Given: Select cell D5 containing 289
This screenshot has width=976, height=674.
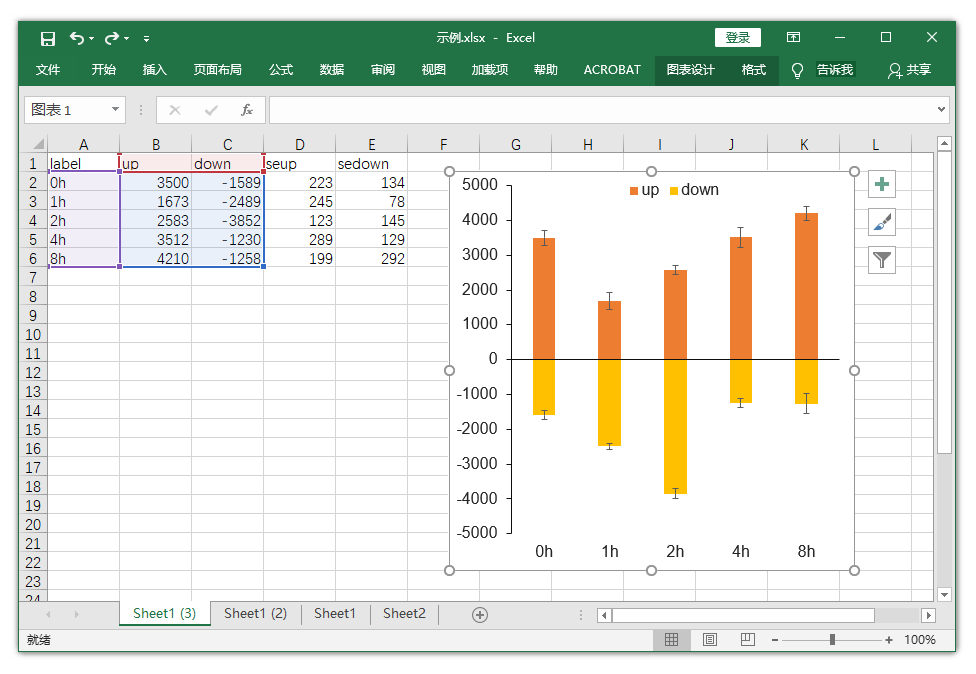Looking at the screenshot, I should click(x=299, y=240).
